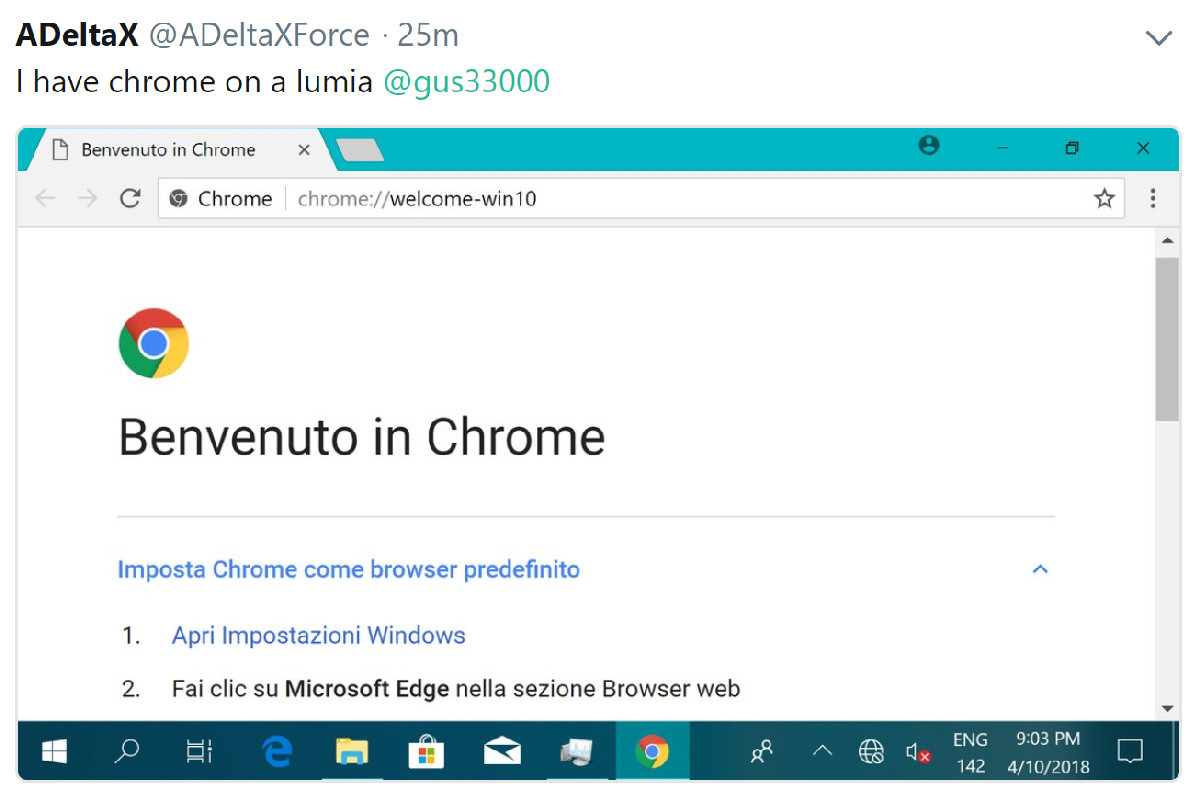This screenshot has height=795, width=1200.
Task: Bookmark this page with the star icon
Action: click(1104, 198)
